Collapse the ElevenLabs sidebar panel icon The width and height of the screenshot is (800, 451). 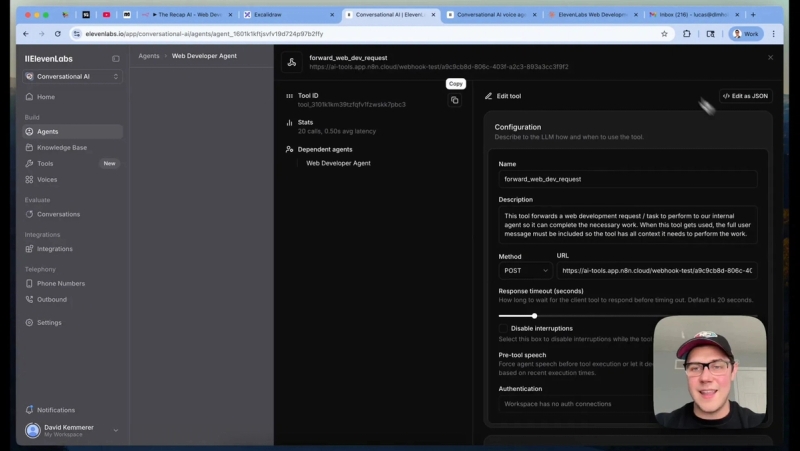(x=116, y=59)
